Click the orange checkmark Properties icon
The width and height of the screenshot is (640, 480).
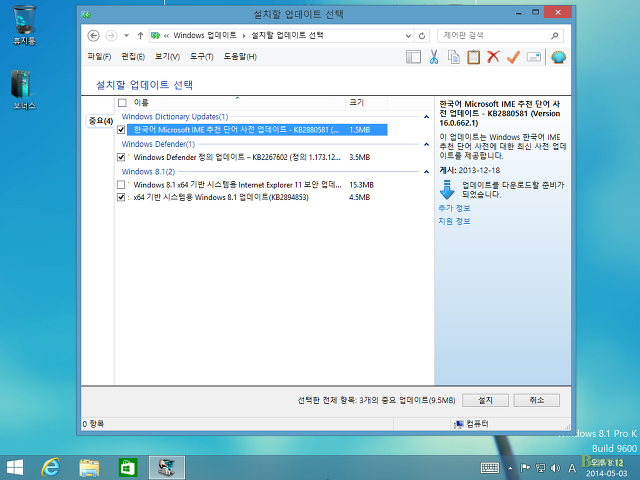click(x=513, y=57)
